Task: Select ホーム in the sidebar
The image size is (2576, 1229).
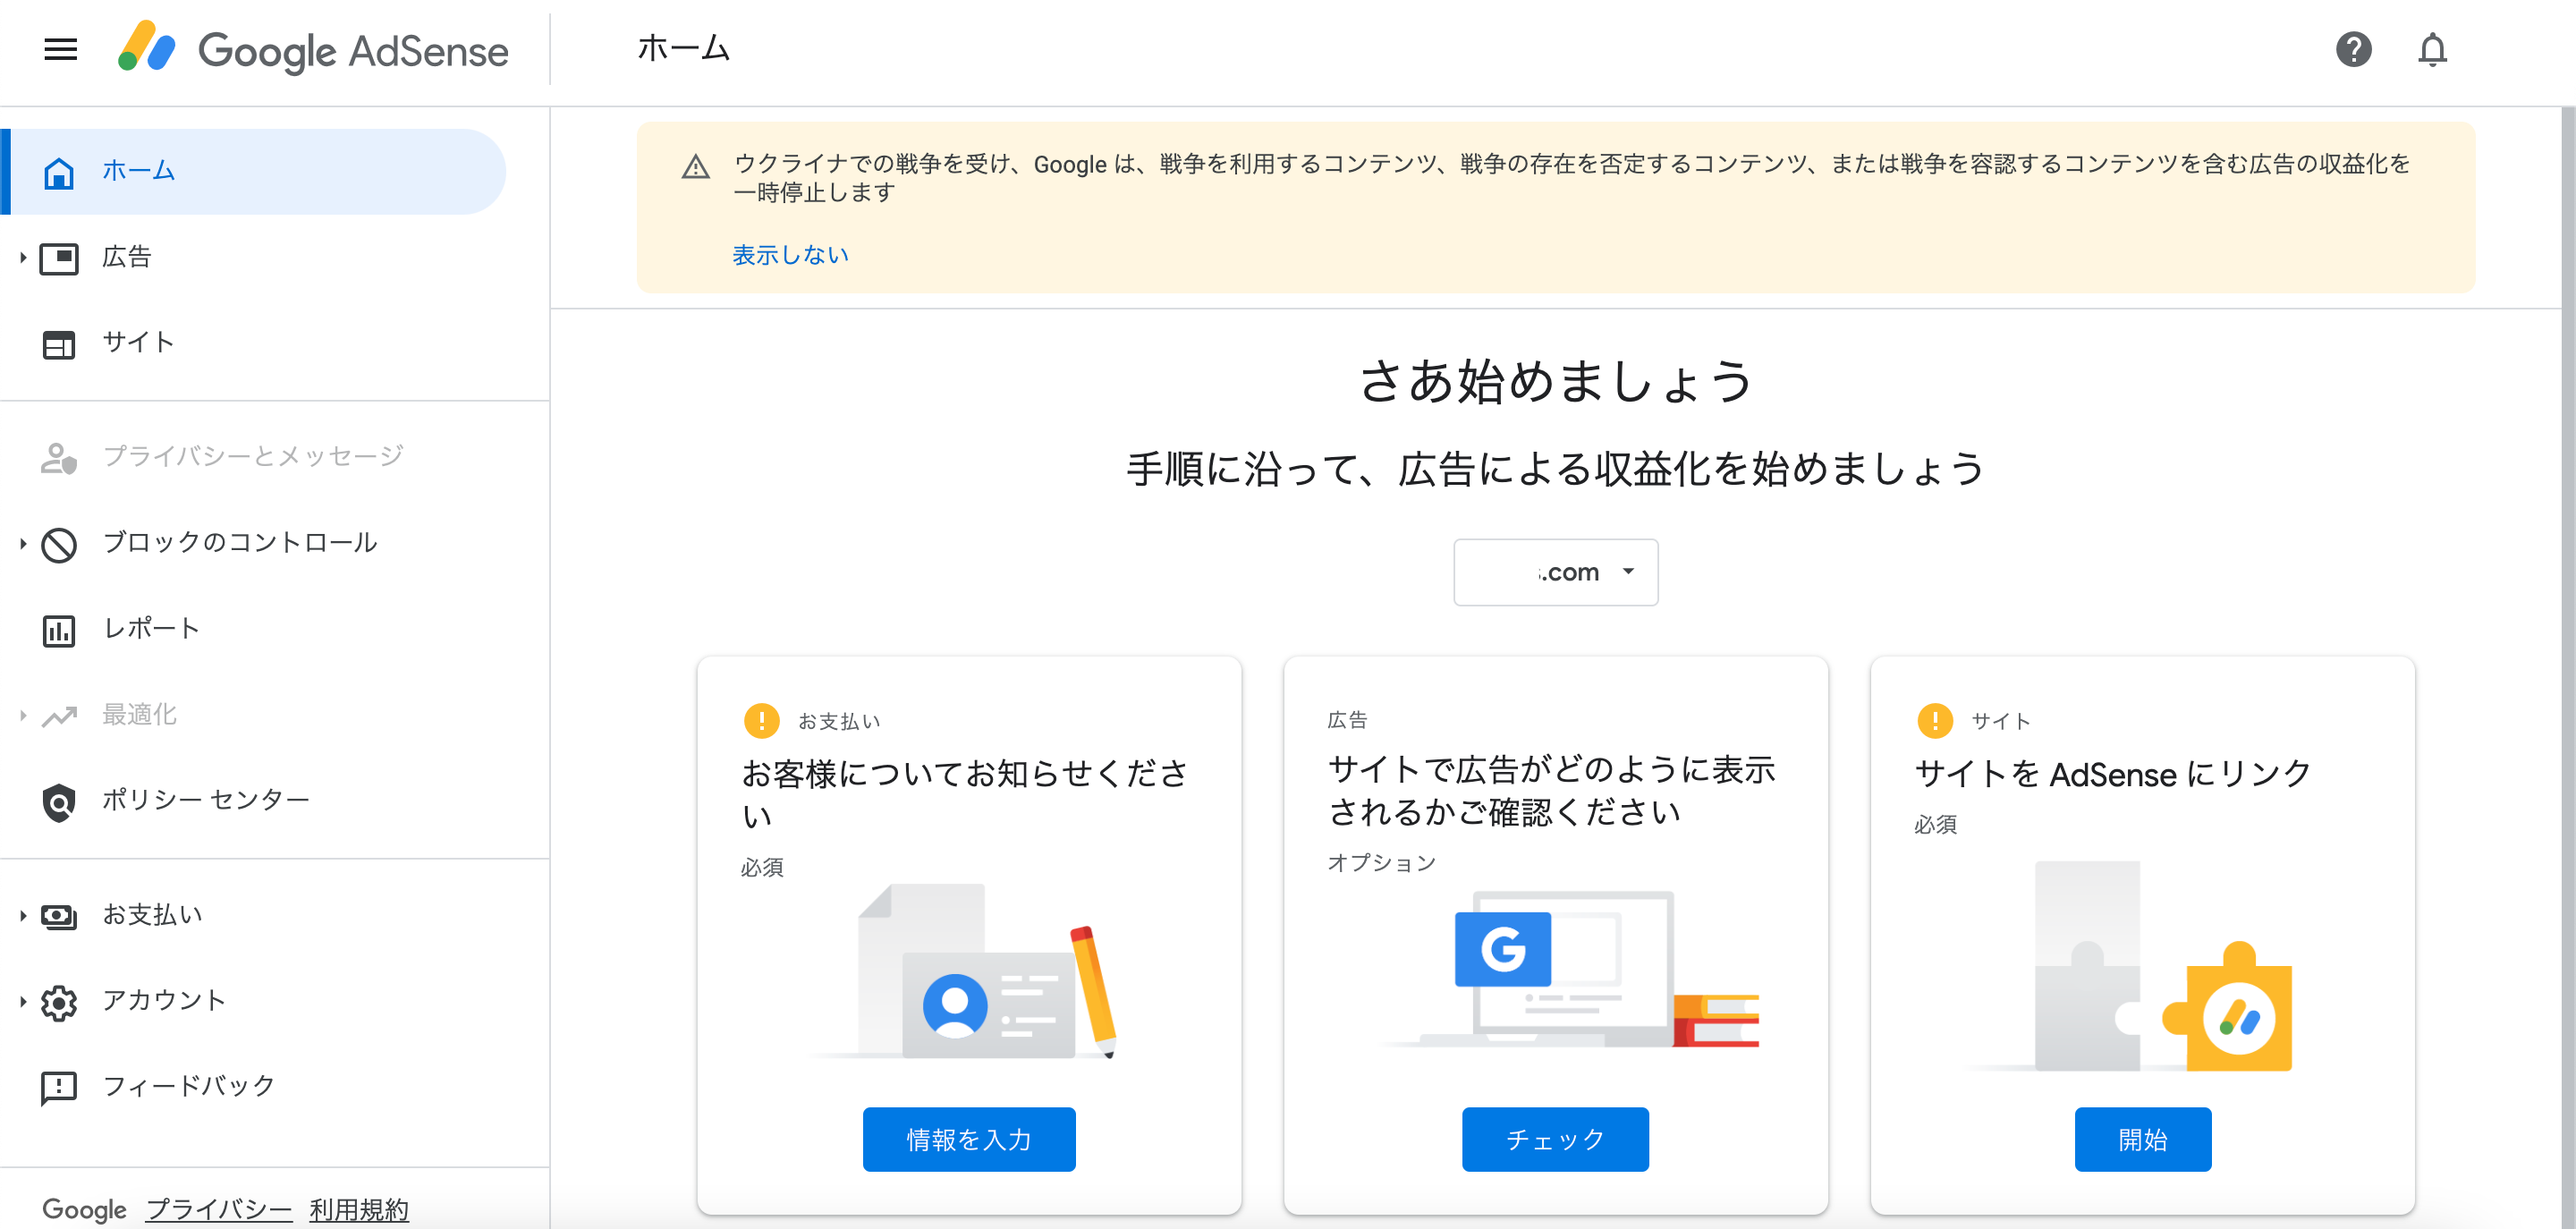Action: pos(254,171)
